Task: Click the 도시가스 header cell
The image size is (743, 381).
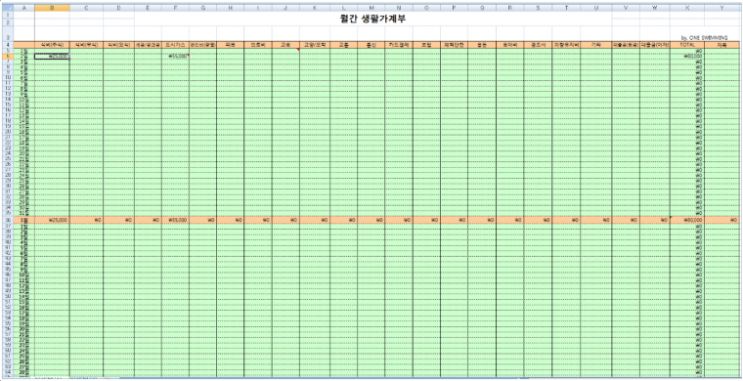Action: click(x=175, y=45)
